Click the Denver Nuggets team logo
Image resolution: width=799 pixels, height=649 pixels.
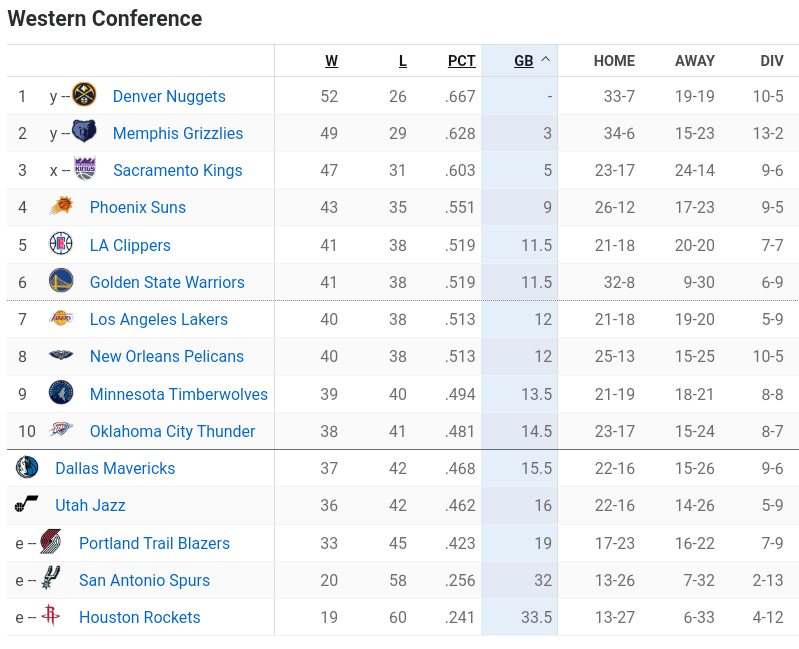point(85,96)
